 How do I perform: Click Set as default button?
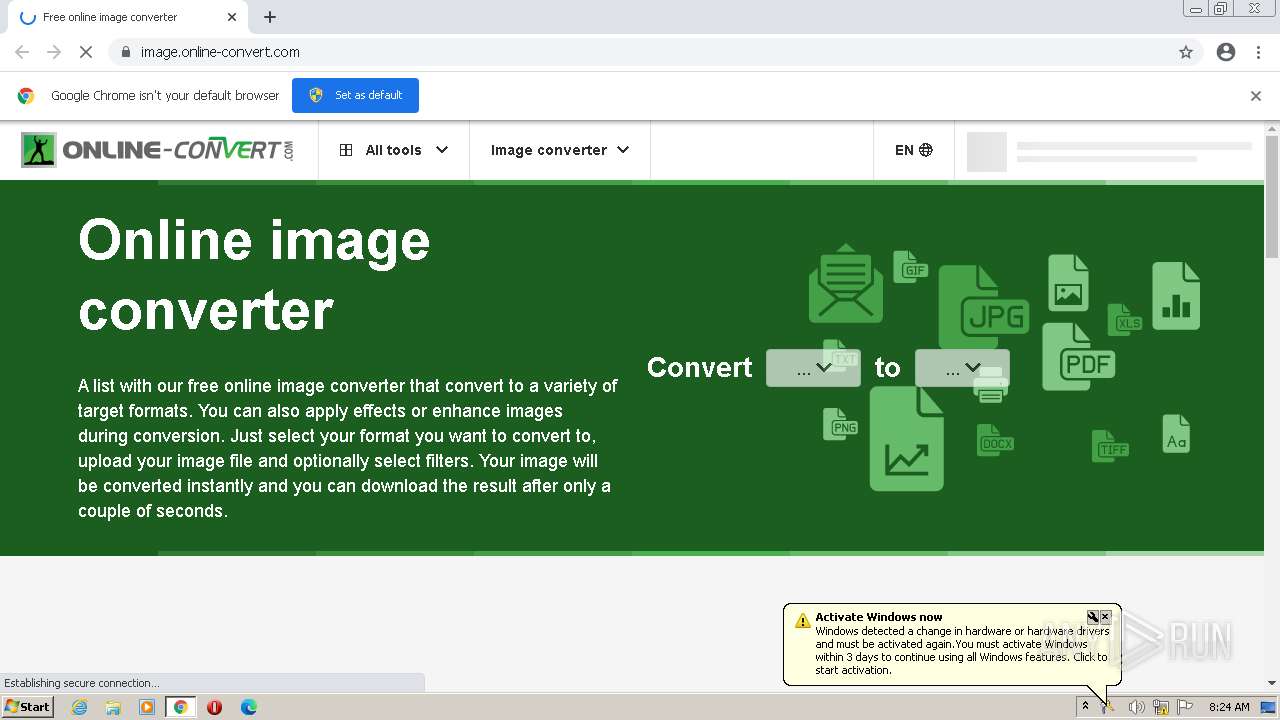tap(355, 95)
